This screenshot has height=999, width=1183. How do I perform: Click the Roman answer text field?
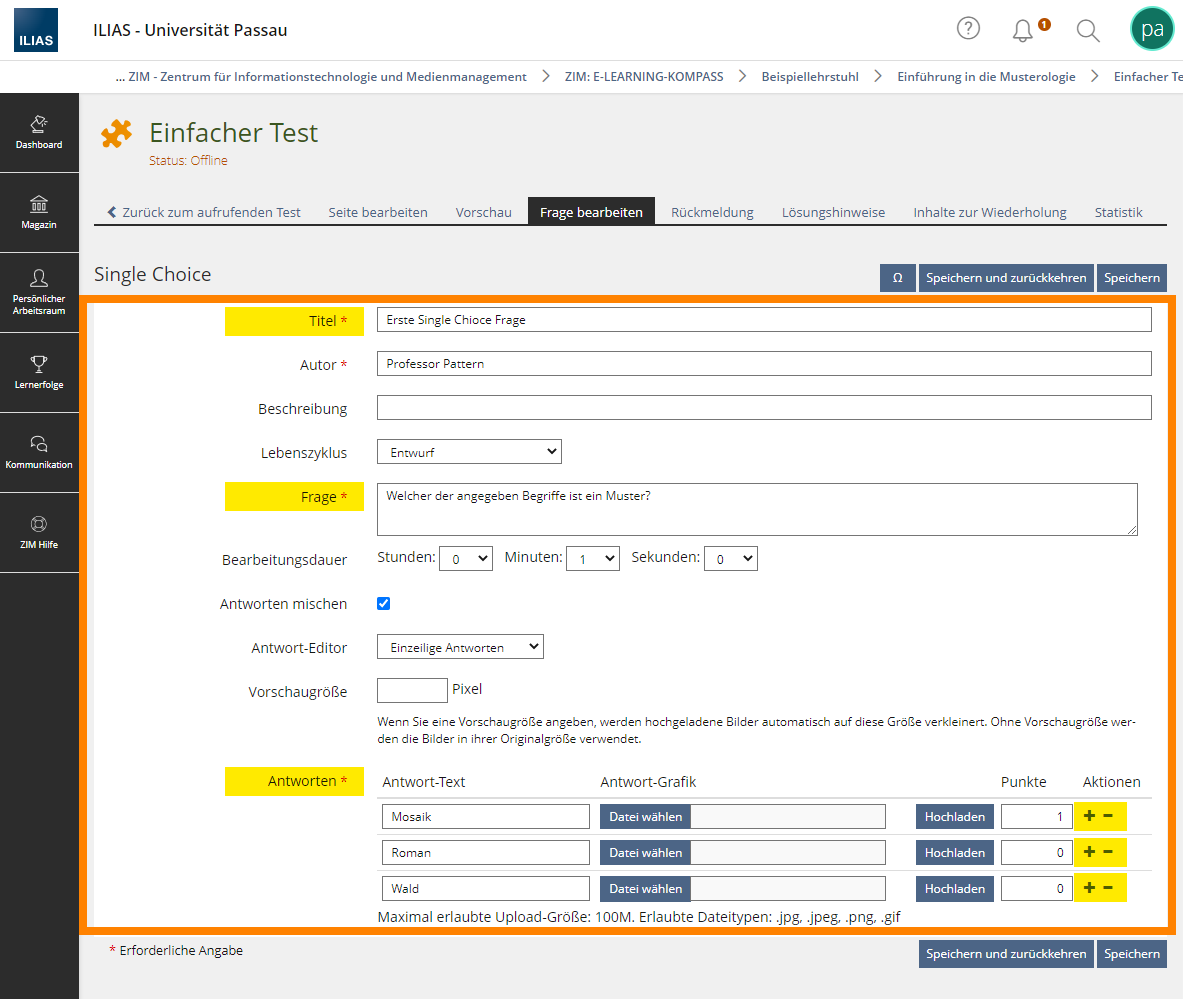tap(486, 853)
